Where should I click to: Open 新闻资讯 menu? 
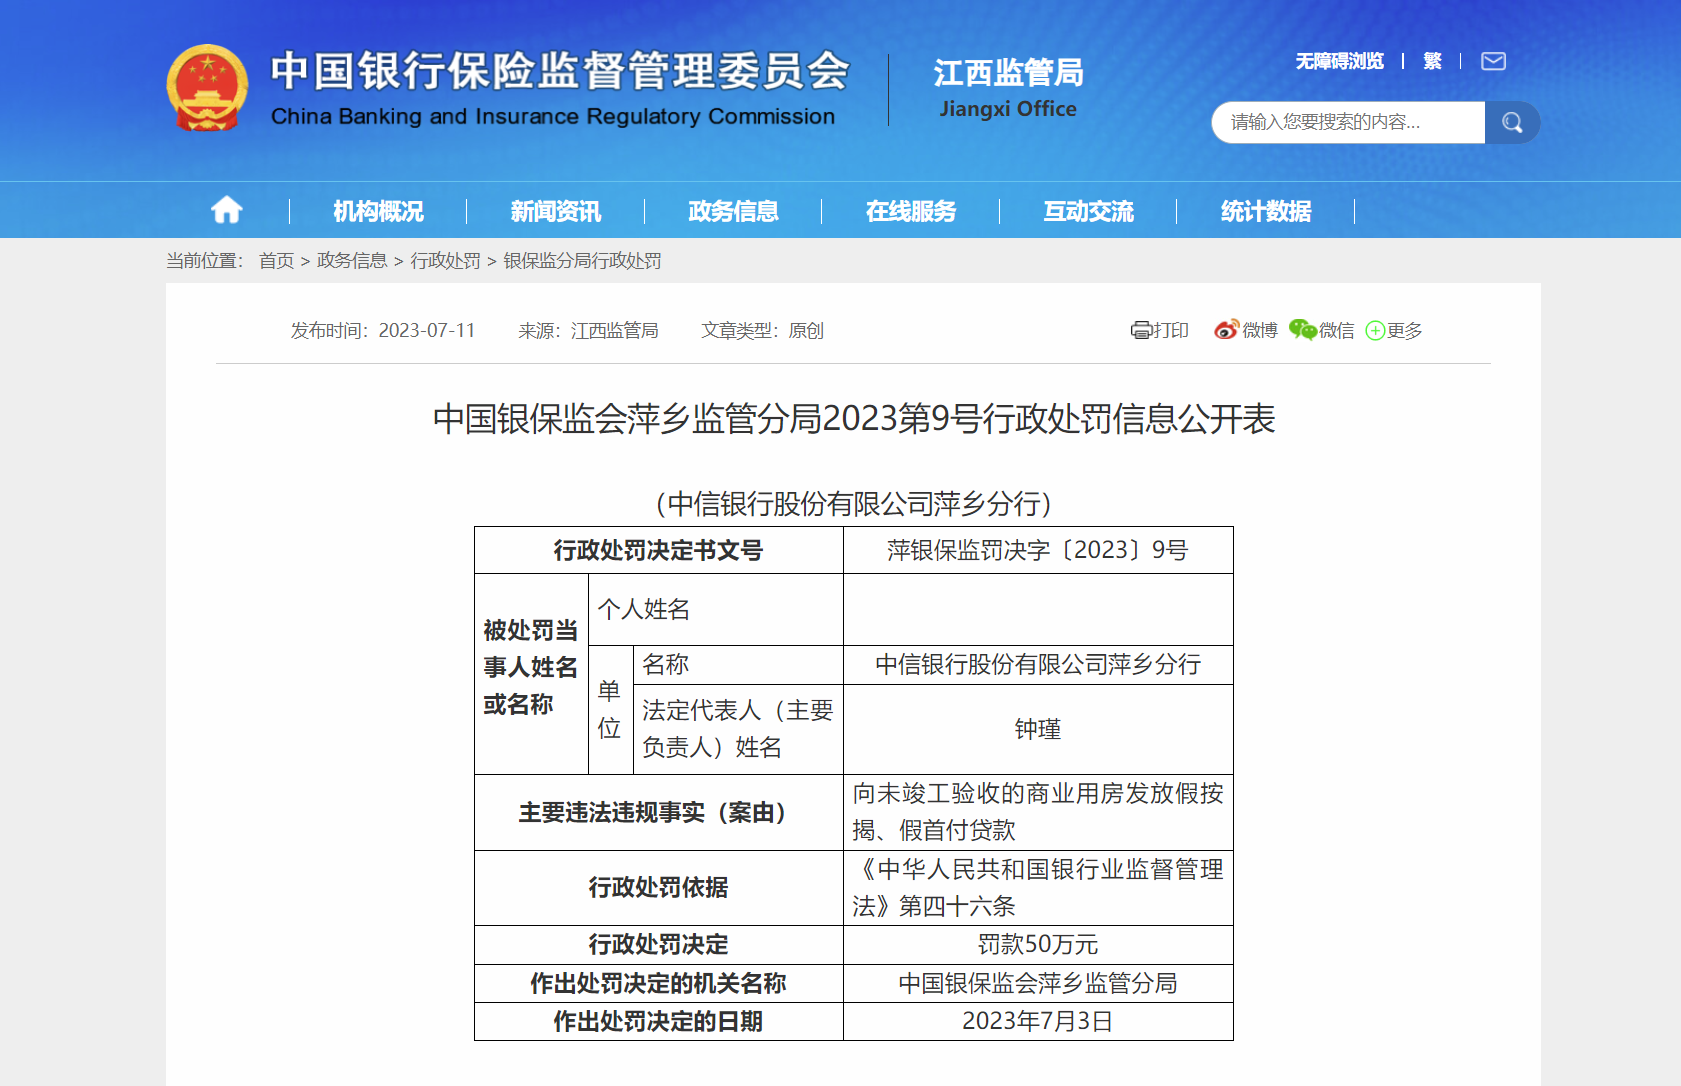tap(556, 211)
